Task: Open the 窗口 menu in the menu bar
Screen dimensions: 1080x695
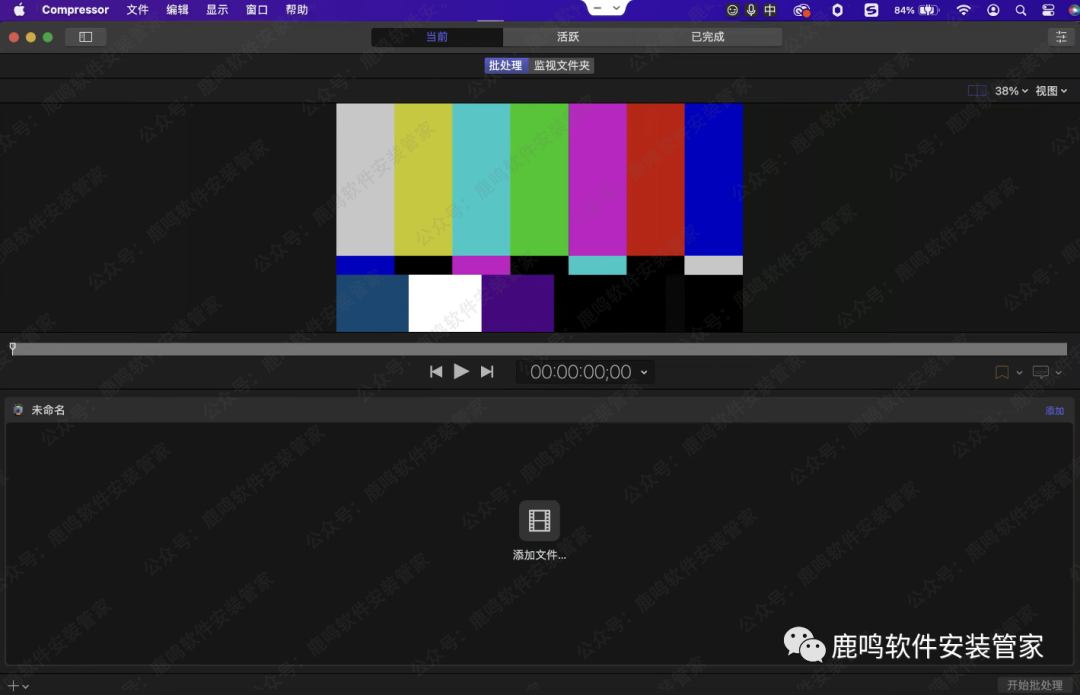Action: point(256,10)
